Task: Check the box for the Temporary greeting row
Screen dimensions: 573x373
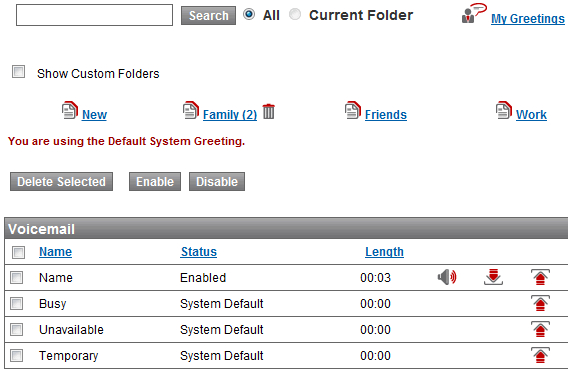Action: (x=16, y=355)
